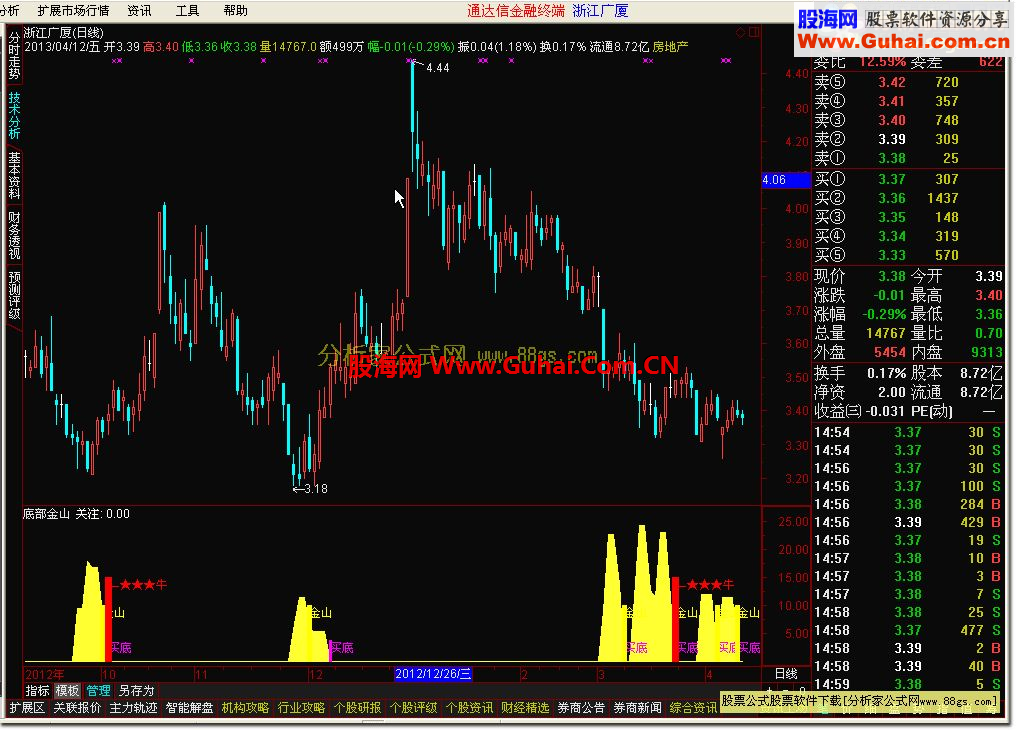Open the 个股研报 bottom tab
Image resolution: width=1016 pixels, height=730 pixels.
click(358, 708)
